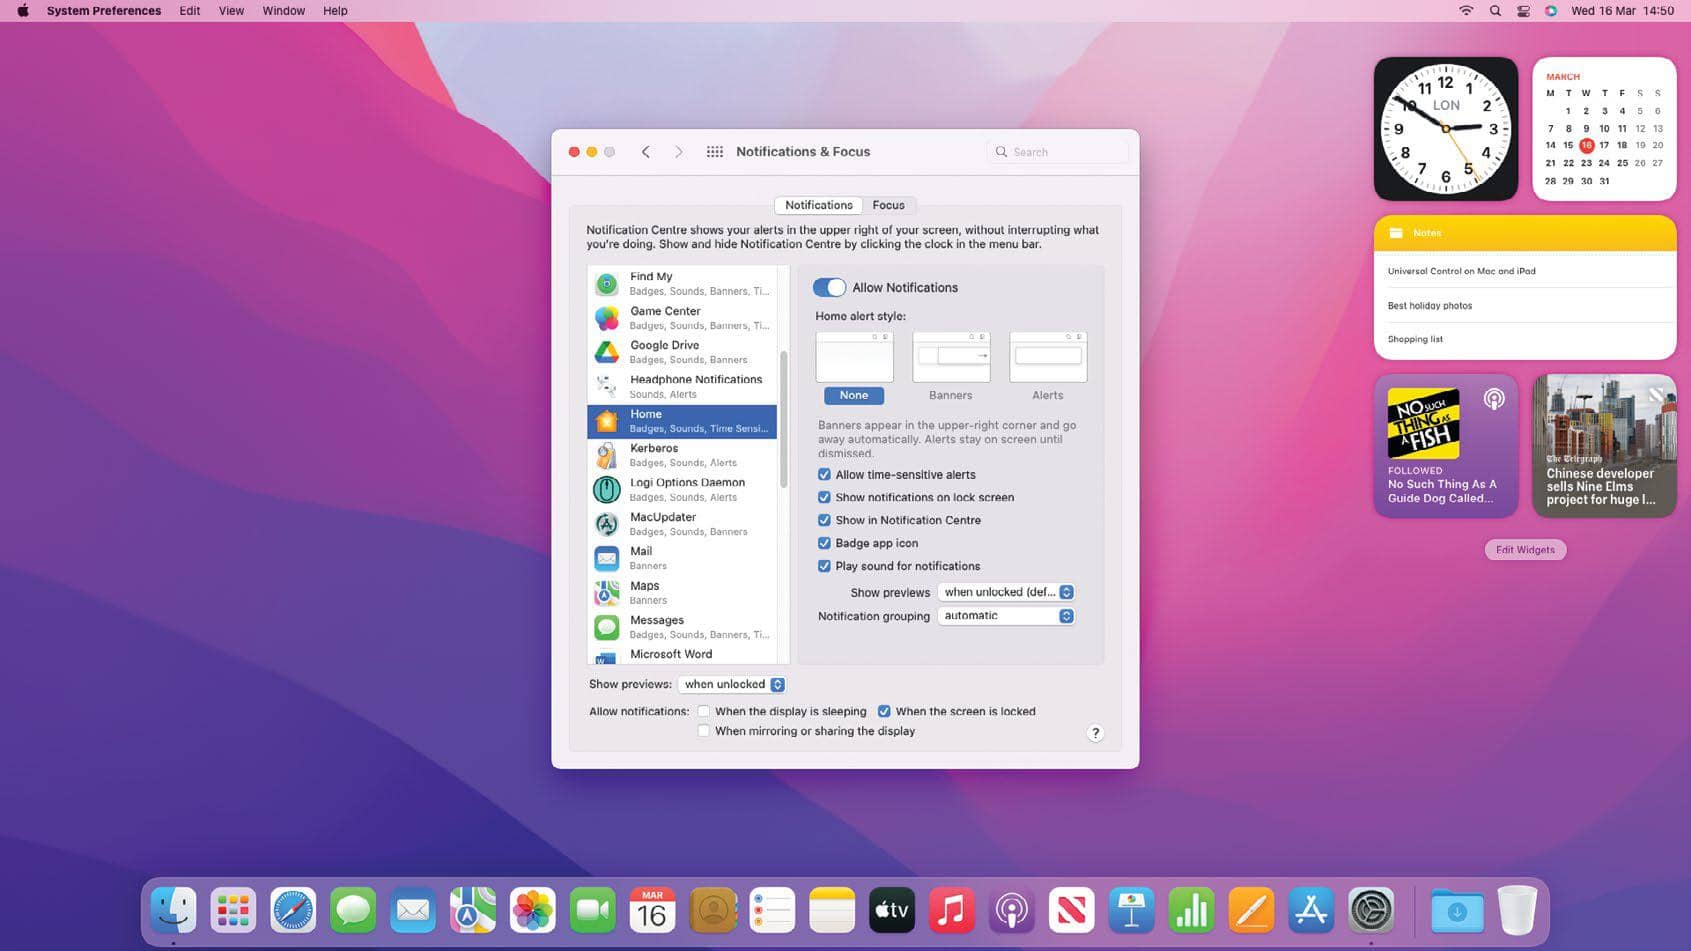Open Pages app in the Dock
1691x951 pixels.
pyautogui.click(x=1252, y=910)
